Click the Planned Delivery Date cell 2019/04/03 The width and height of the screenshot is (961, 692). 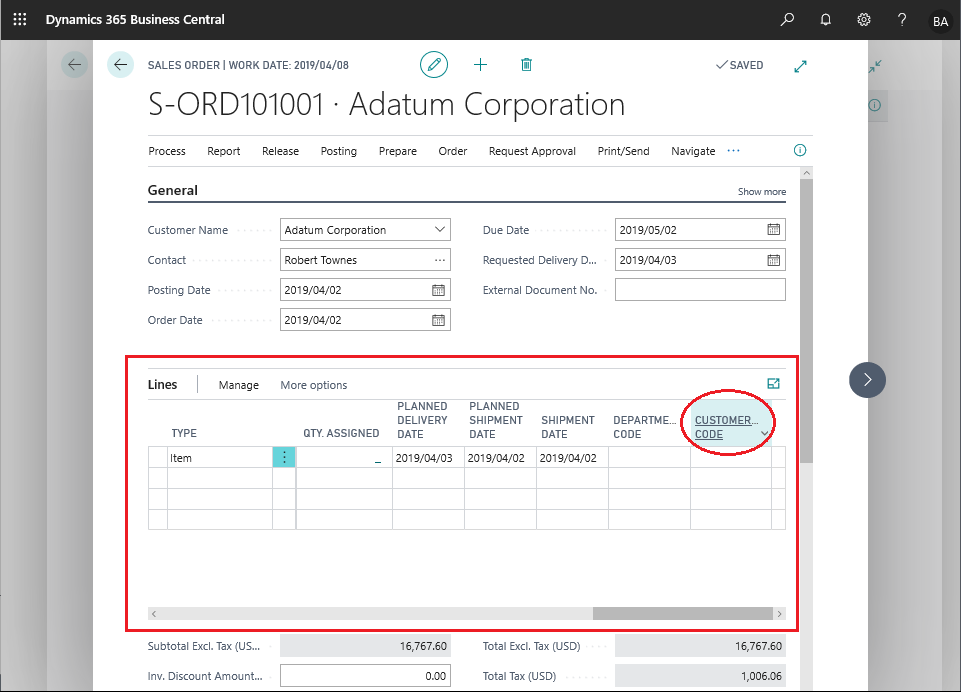click(x=428, y=458)
